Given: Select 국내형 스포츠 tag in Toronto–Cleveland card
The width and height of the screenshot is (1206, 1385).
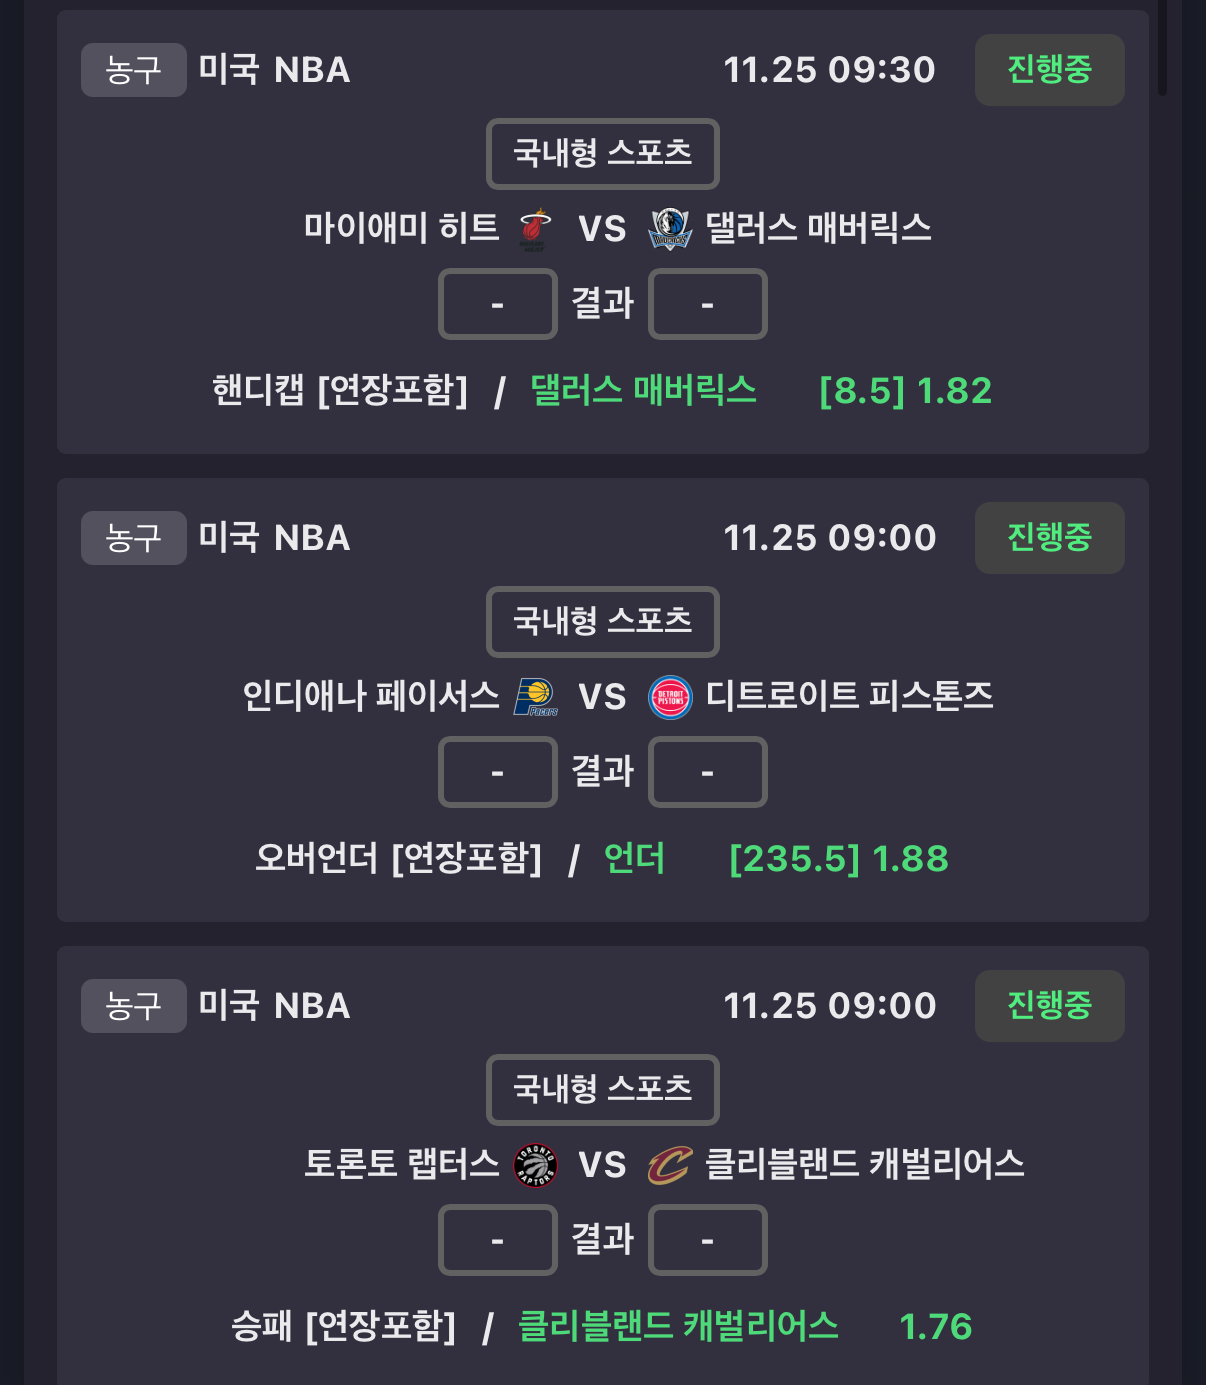Looking at the screenshot, I should point(602,1089).
